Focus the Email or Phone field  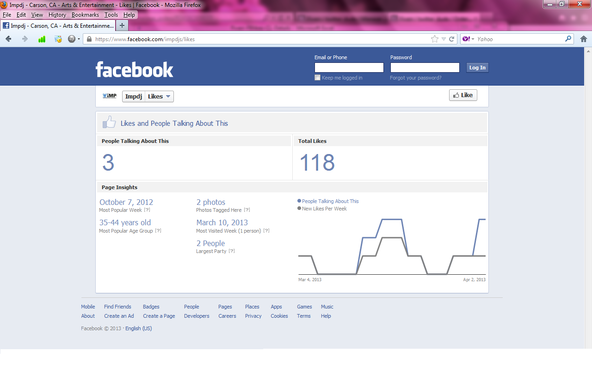point(349,68)
